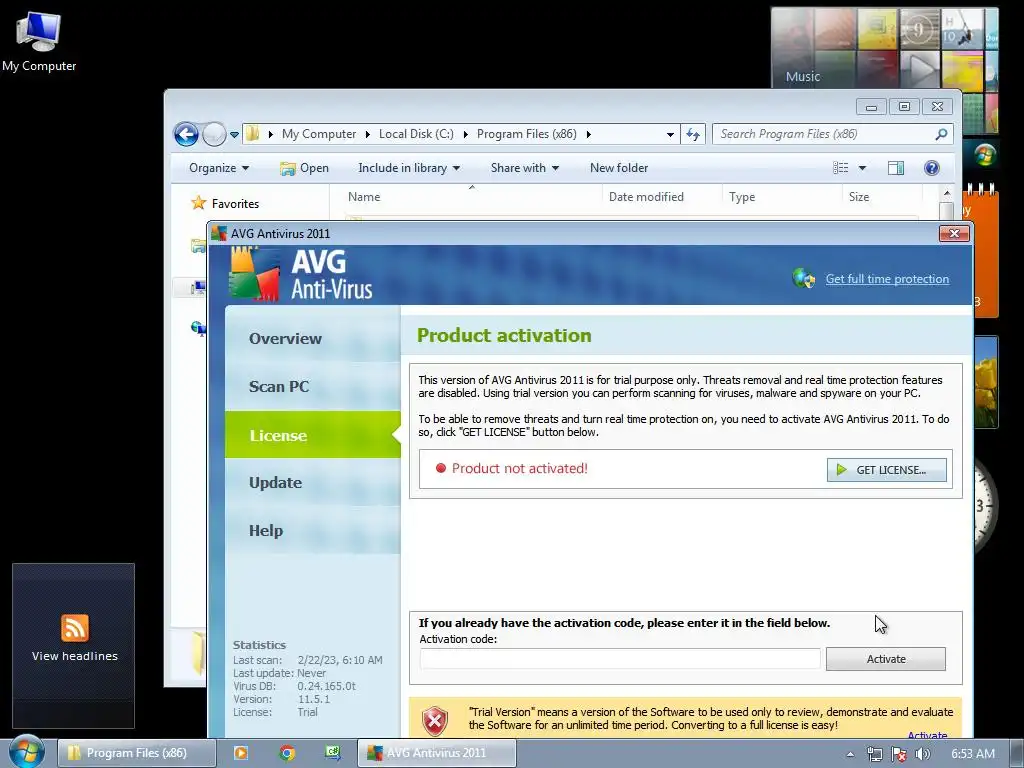The image size is (1024, 768).
Task: Switch to Program Files (x86) taskbar button
Action: (x=136, y=753)
